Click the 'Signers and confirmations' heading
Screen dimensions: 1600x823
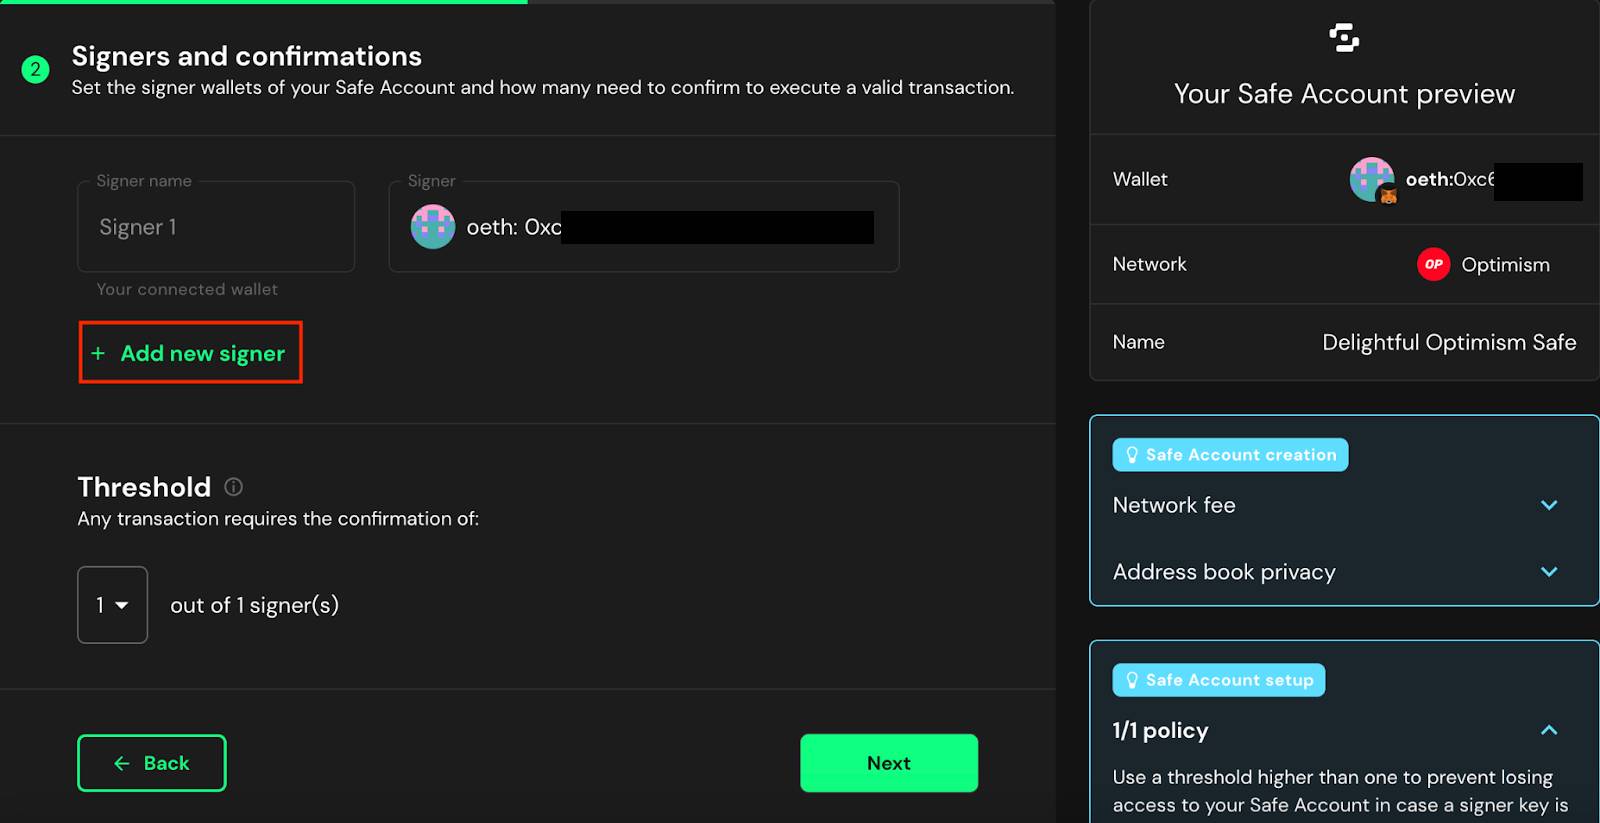pos(246,56)
